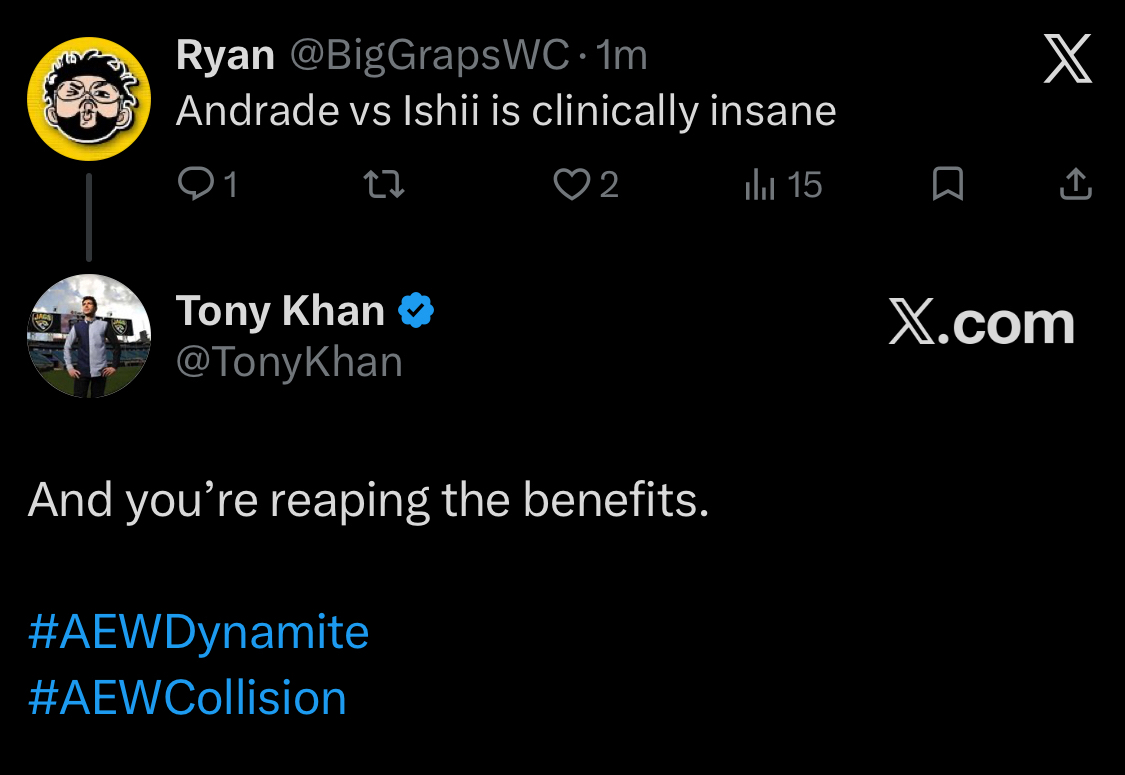
Task: Open the #AEWDynamite hashtag
Action: (199, 633)
